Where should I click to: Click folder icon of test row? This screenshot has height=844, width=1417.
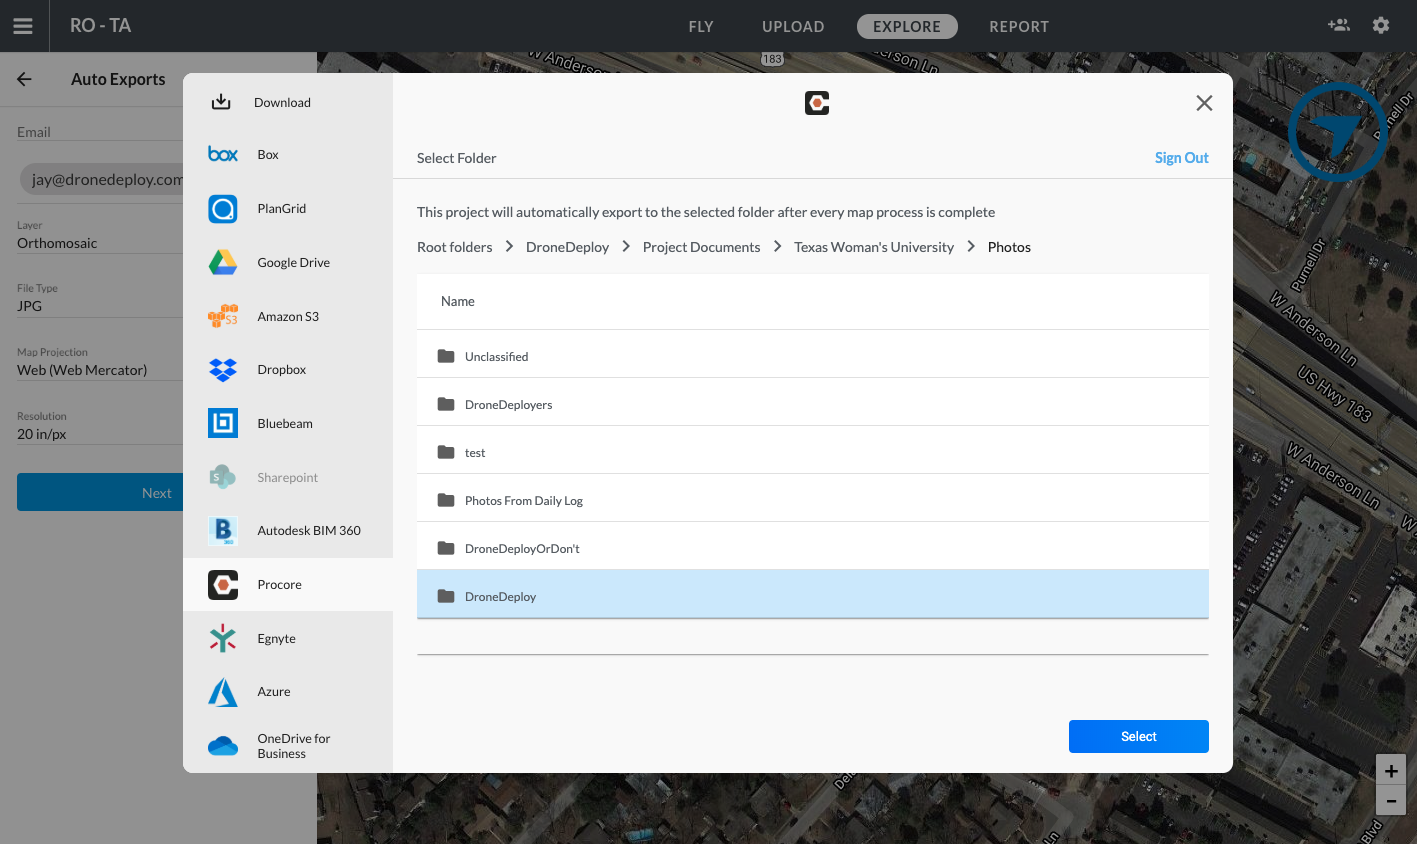(x=446, y=452)
